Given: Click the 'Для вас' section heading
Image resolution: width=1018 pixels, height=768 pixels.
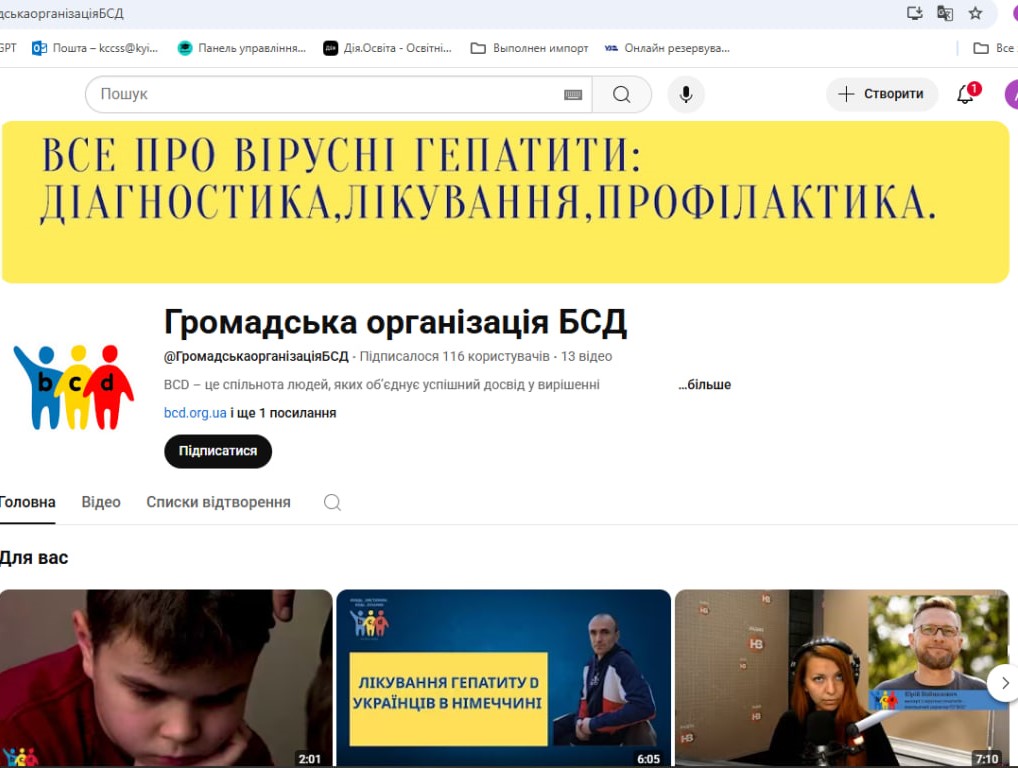Looking at the screenshot, I should [34, 558].
